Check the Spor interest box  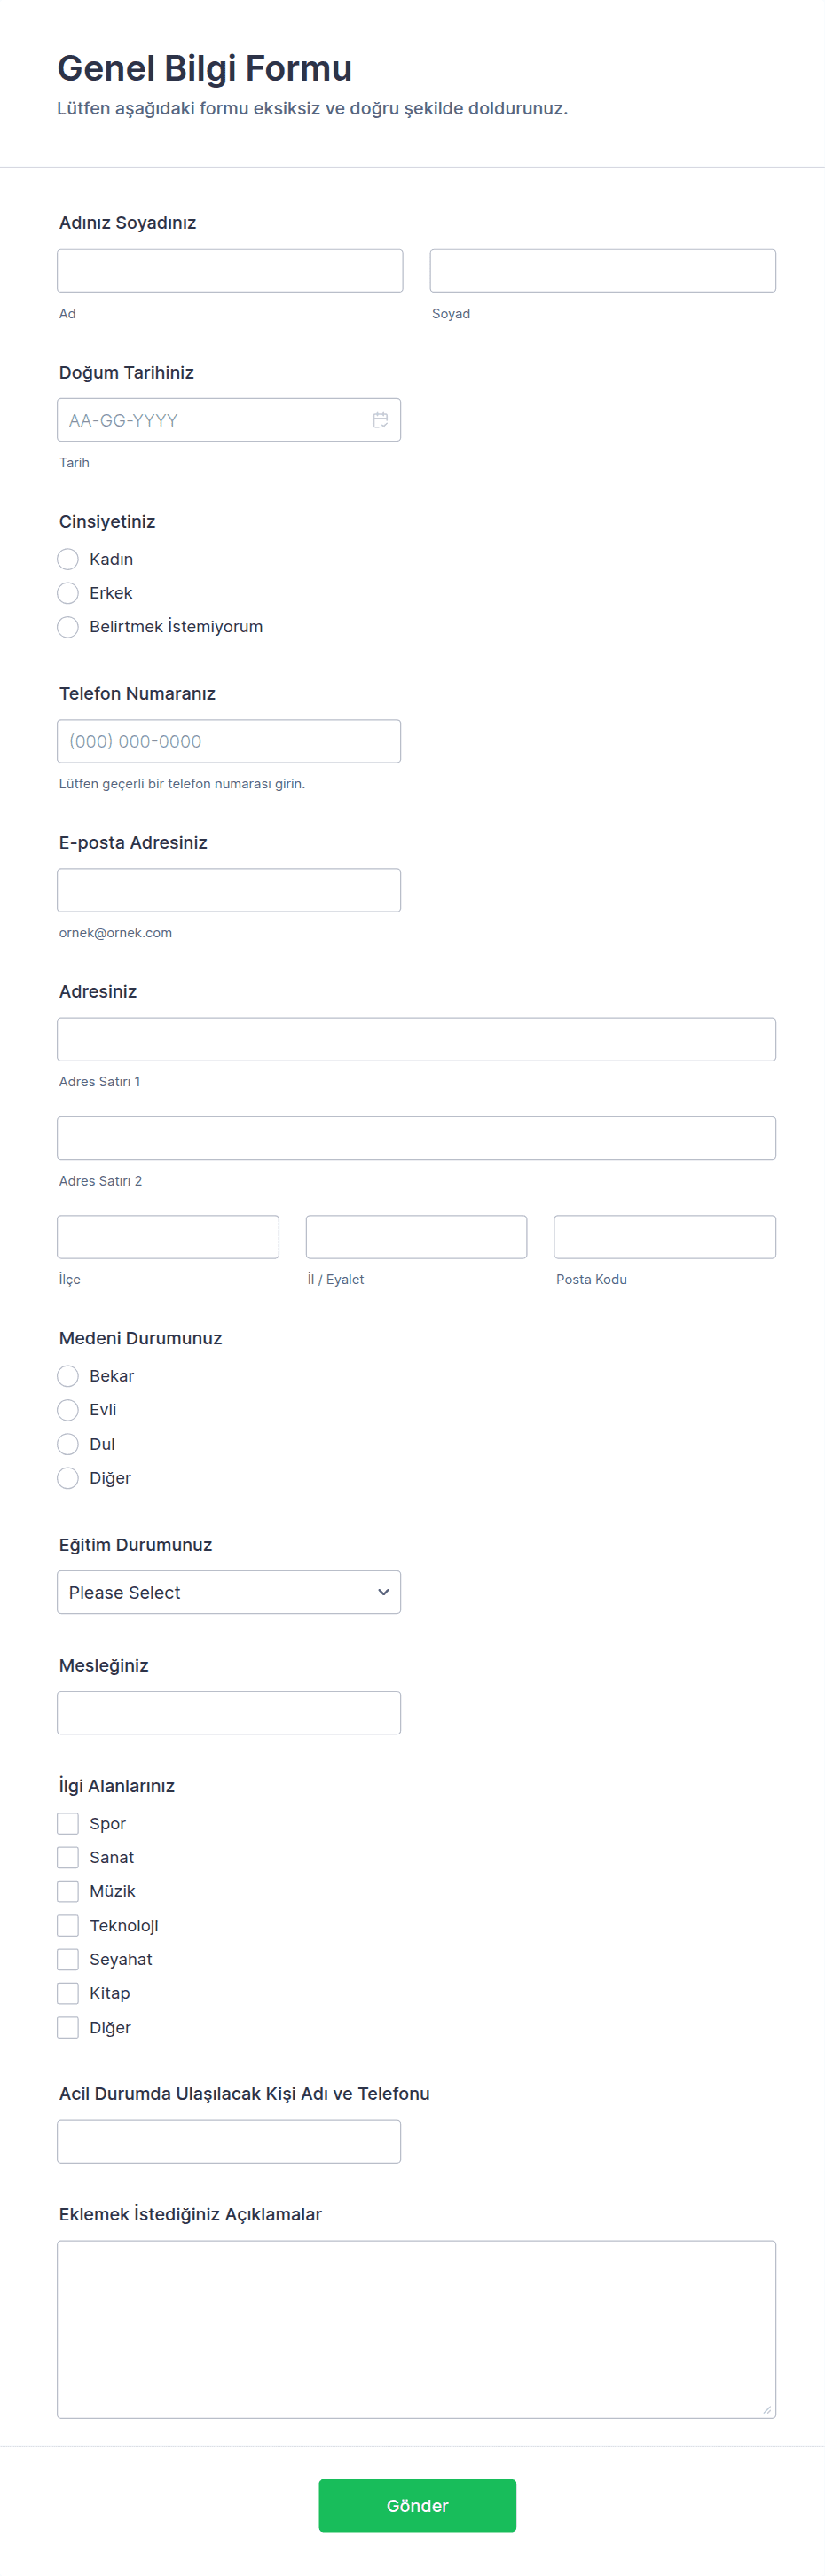click(68, 1824)
